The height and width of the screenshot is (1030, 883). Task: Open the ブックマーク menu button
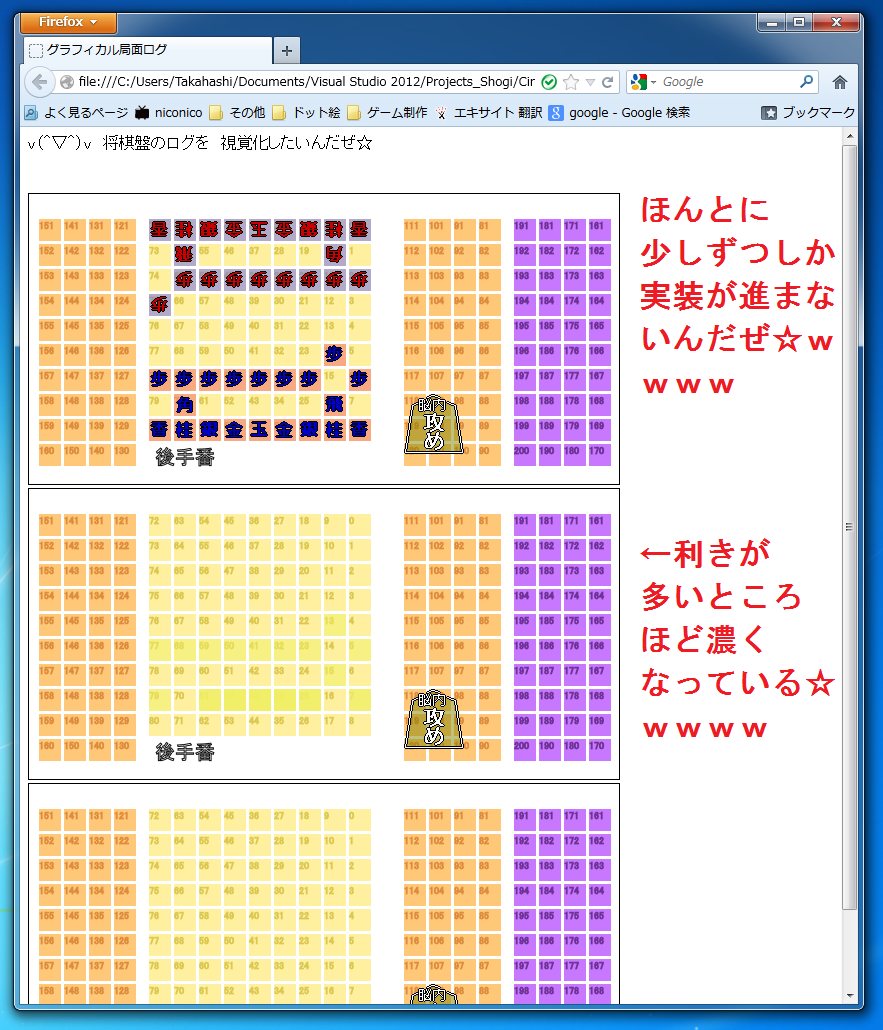808,113
